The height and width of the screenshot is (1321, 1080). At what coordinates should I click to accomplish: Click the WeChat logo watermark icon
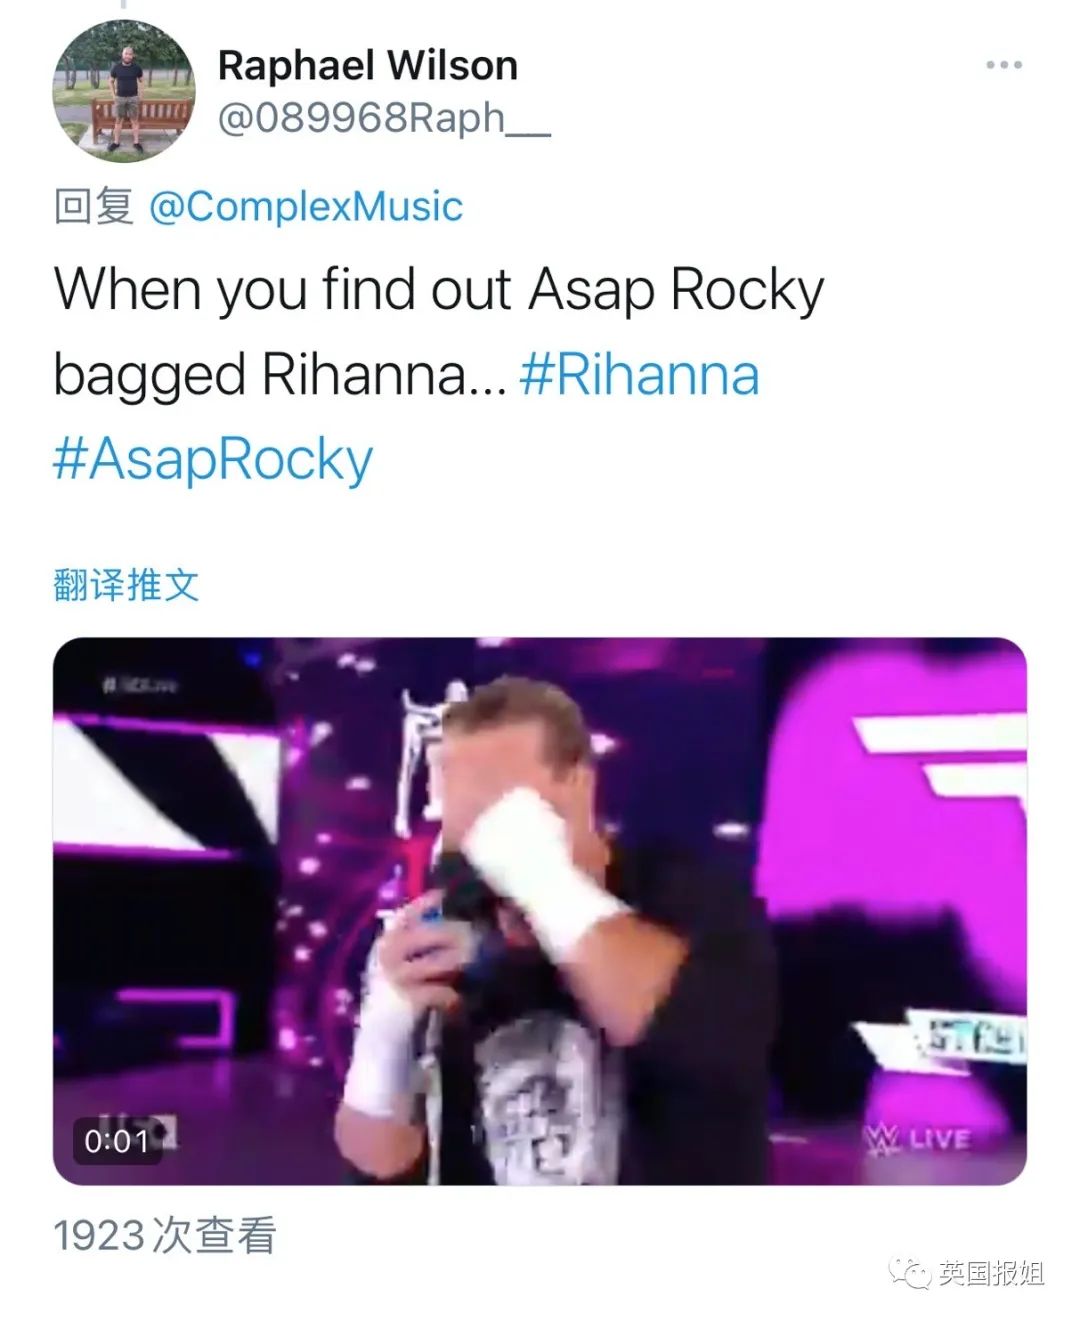910,1273
